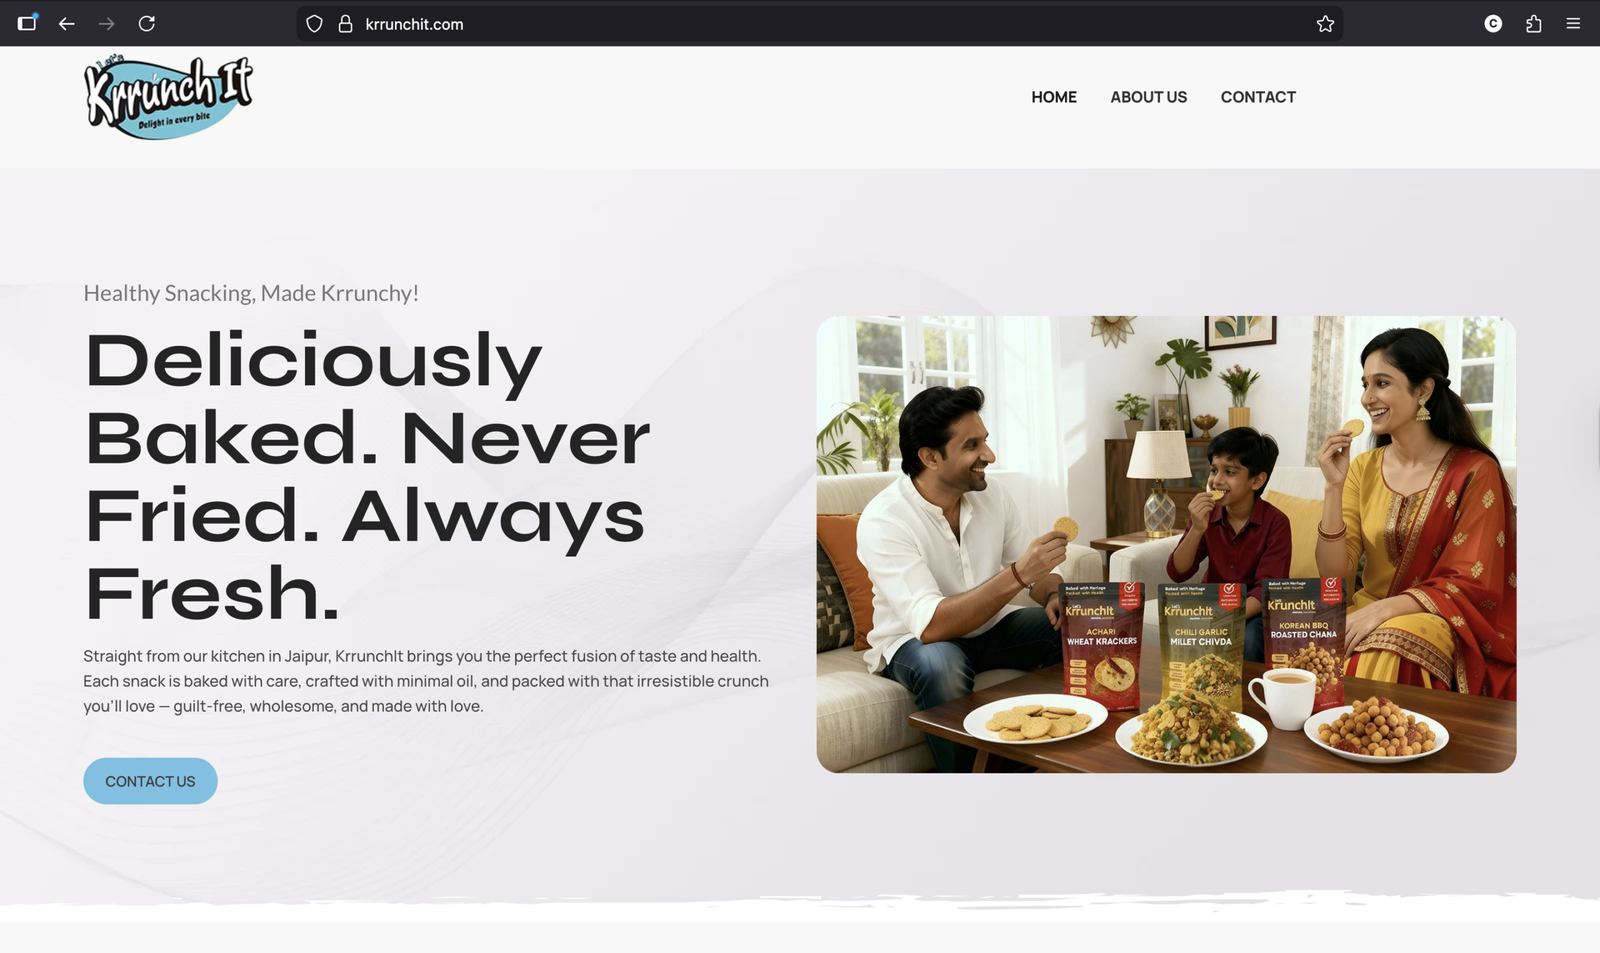Viewport: 1600px width, 953px height.
Task: Click the browser forward arrow
Action: click(x=106, y=24)
